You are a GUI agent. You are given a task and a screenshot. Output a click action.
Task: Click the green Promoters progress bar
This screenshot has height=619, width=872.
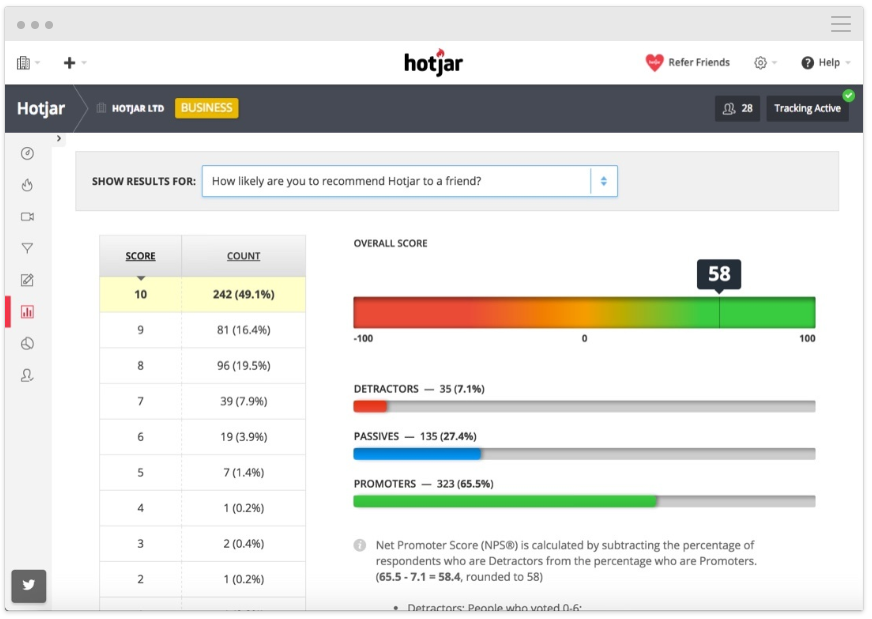(x=505, y=501)
